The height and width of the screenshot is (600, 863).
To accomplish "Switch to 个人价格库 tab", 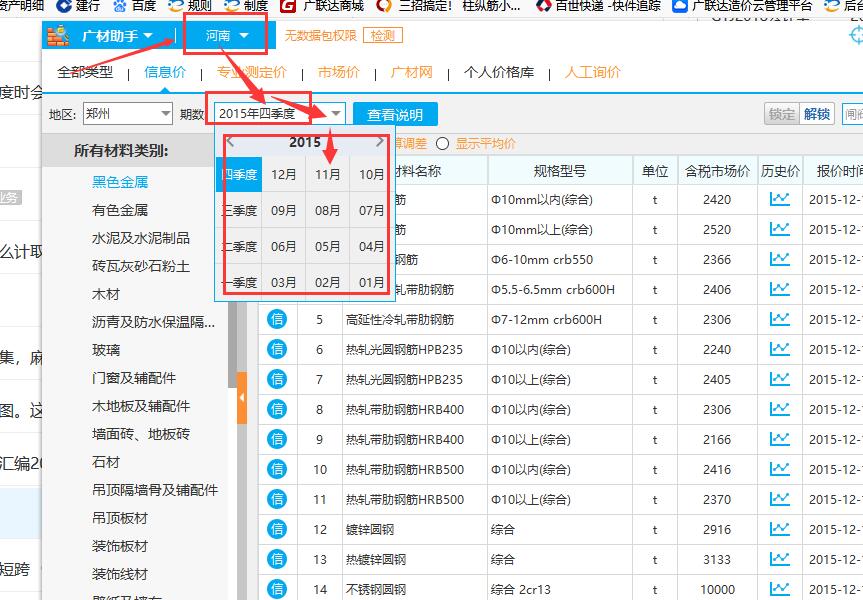I will coord(499,72).
